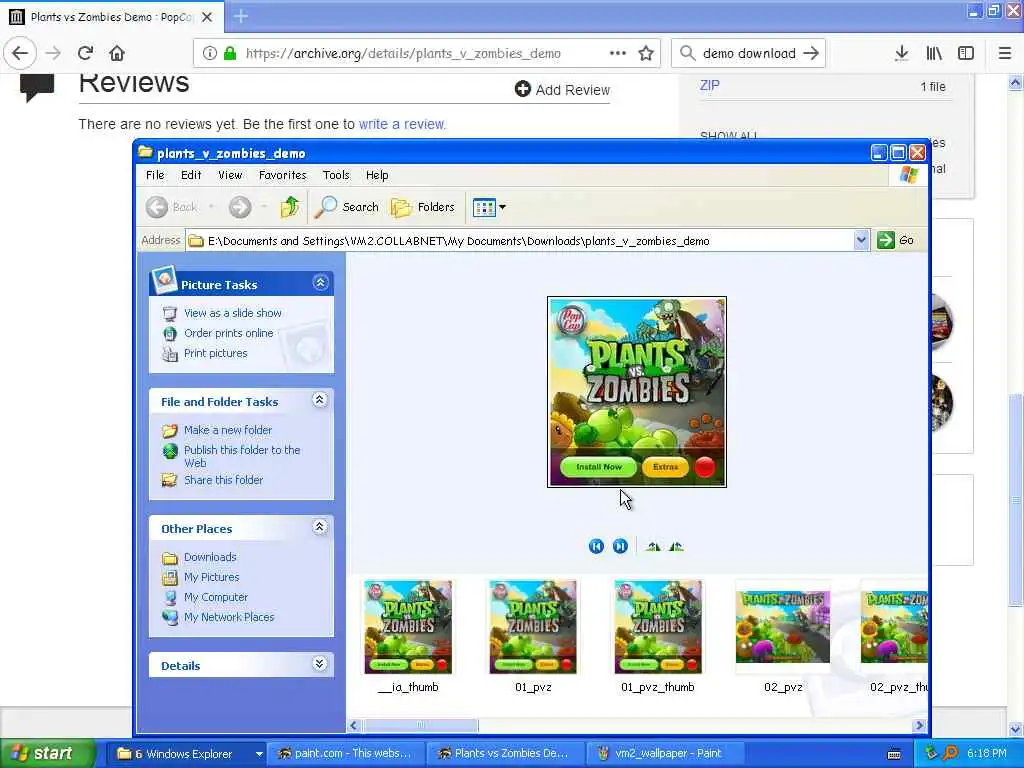The width and height of the screenshot is (1024, 768).
Task: Open the Edit menu in Explorer
Action: [x=191, y=175]
